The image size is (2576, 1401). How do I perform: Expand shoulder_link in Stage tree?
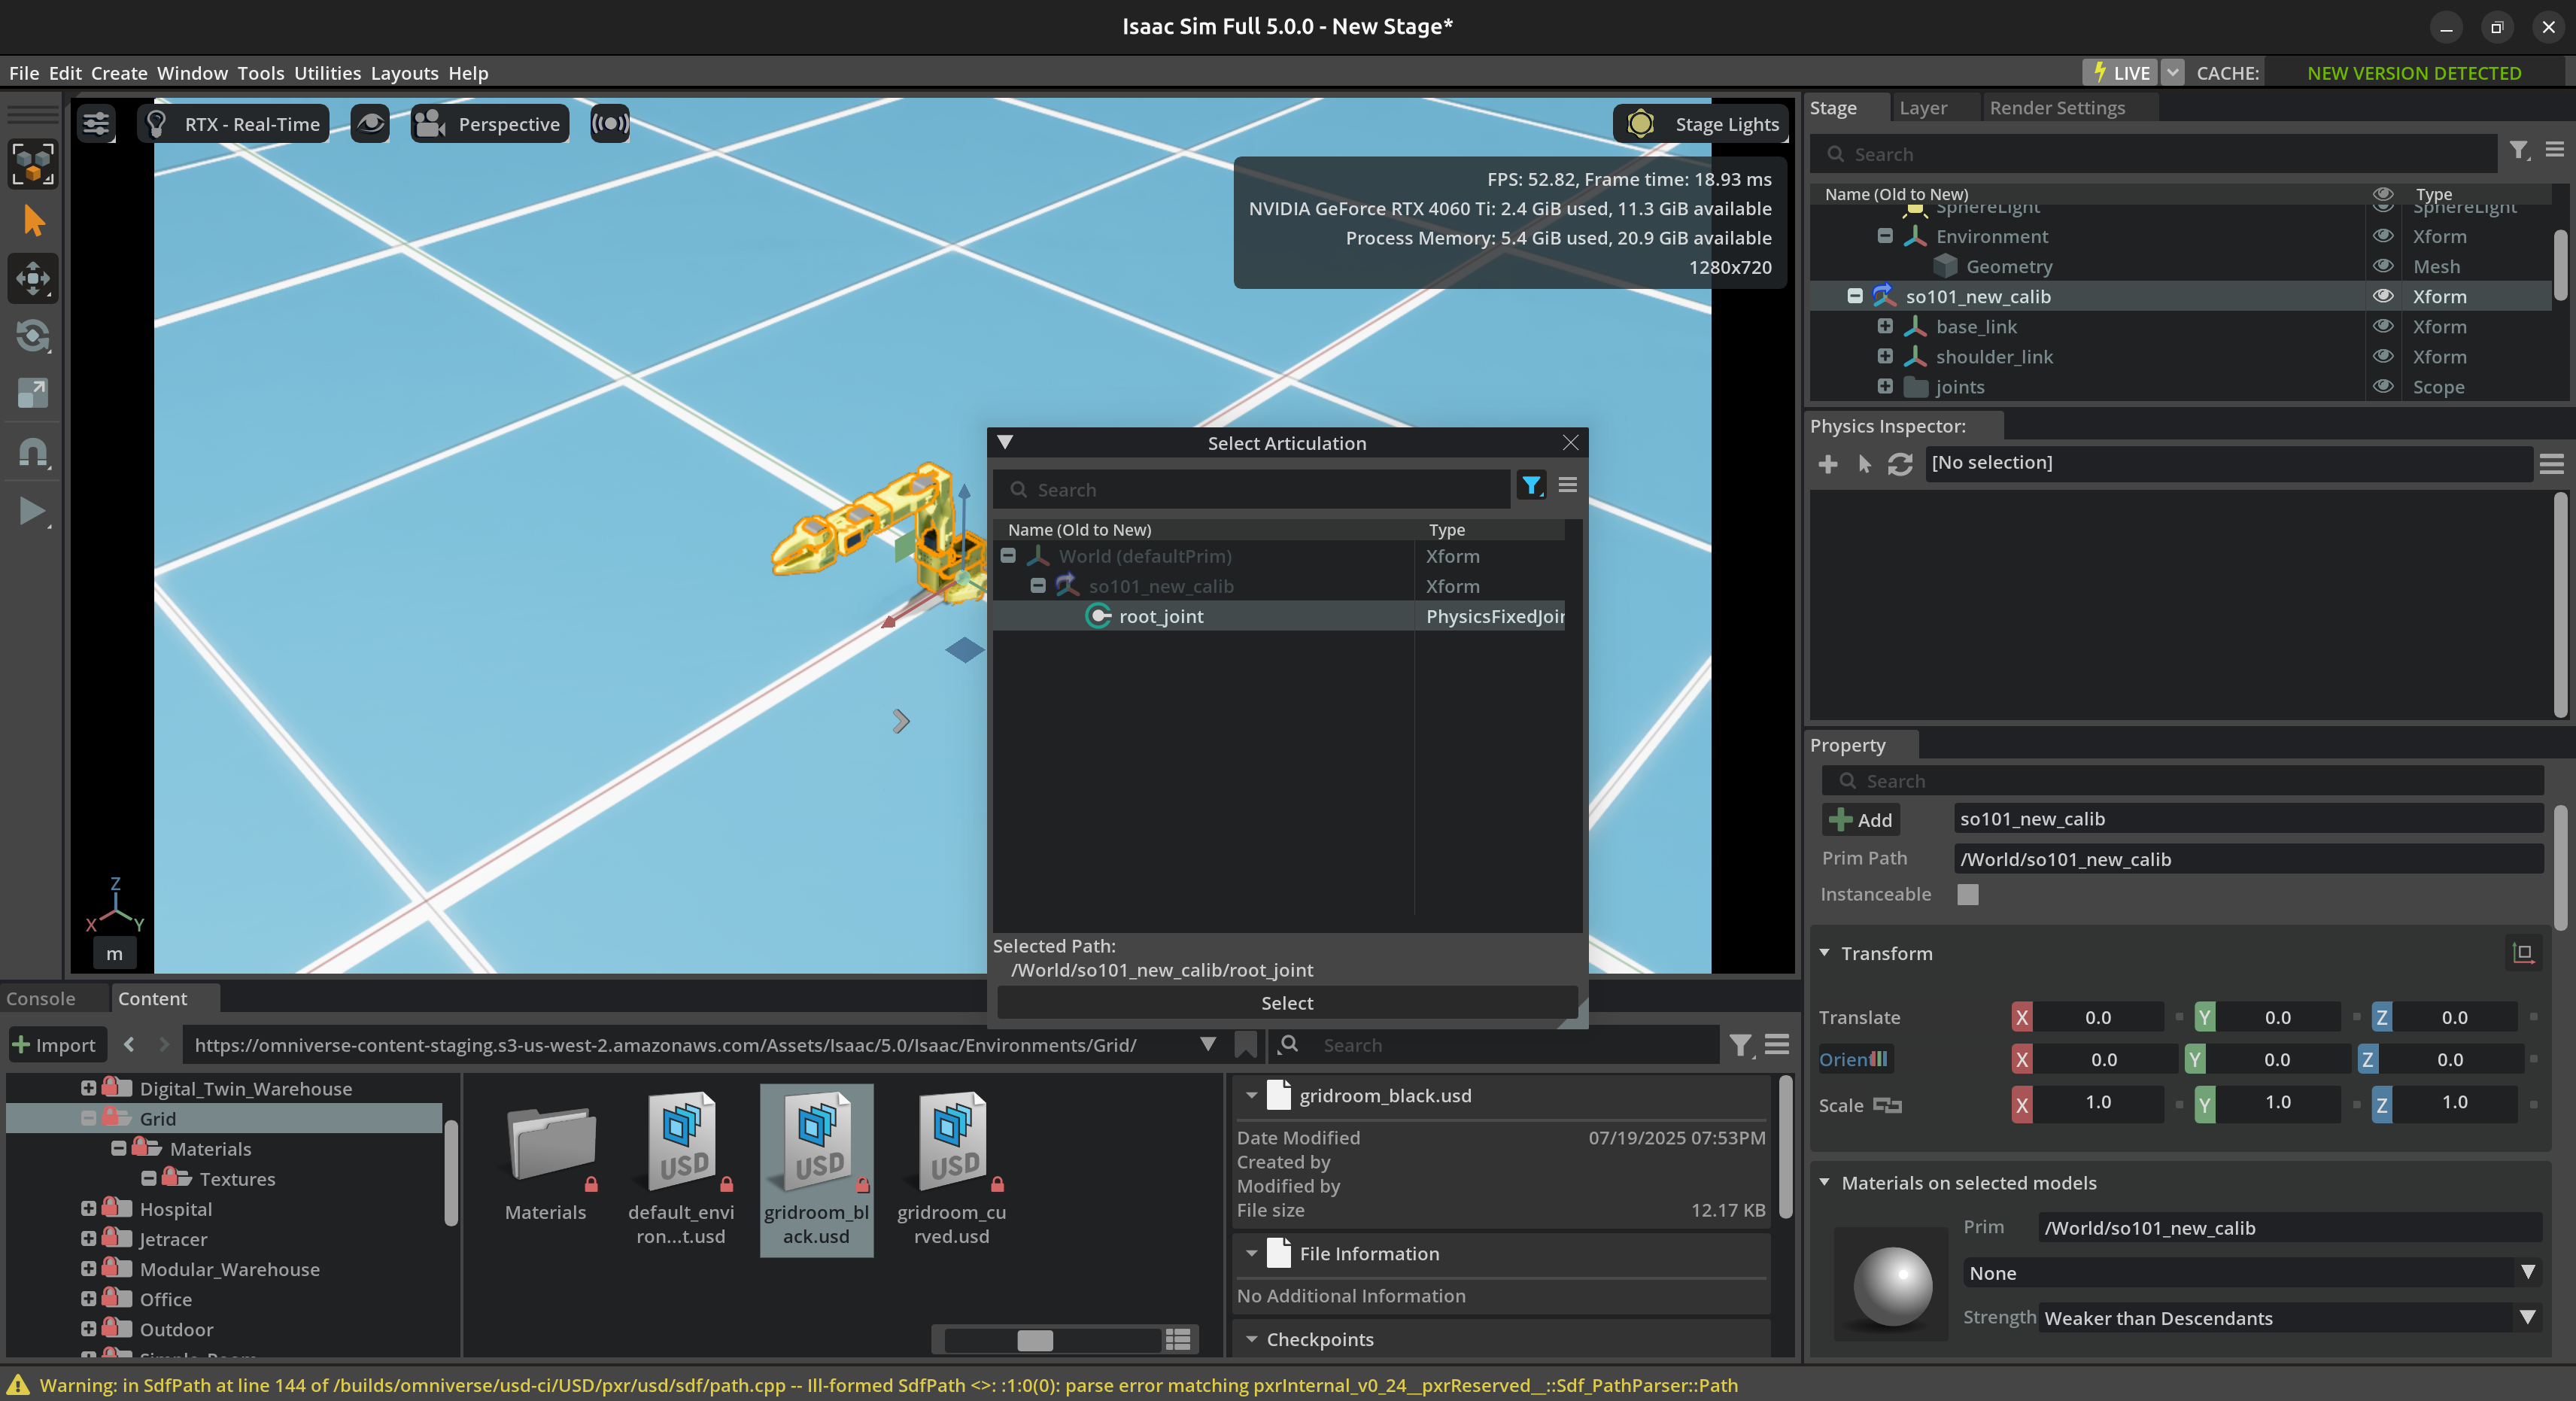coord(1885,356)
